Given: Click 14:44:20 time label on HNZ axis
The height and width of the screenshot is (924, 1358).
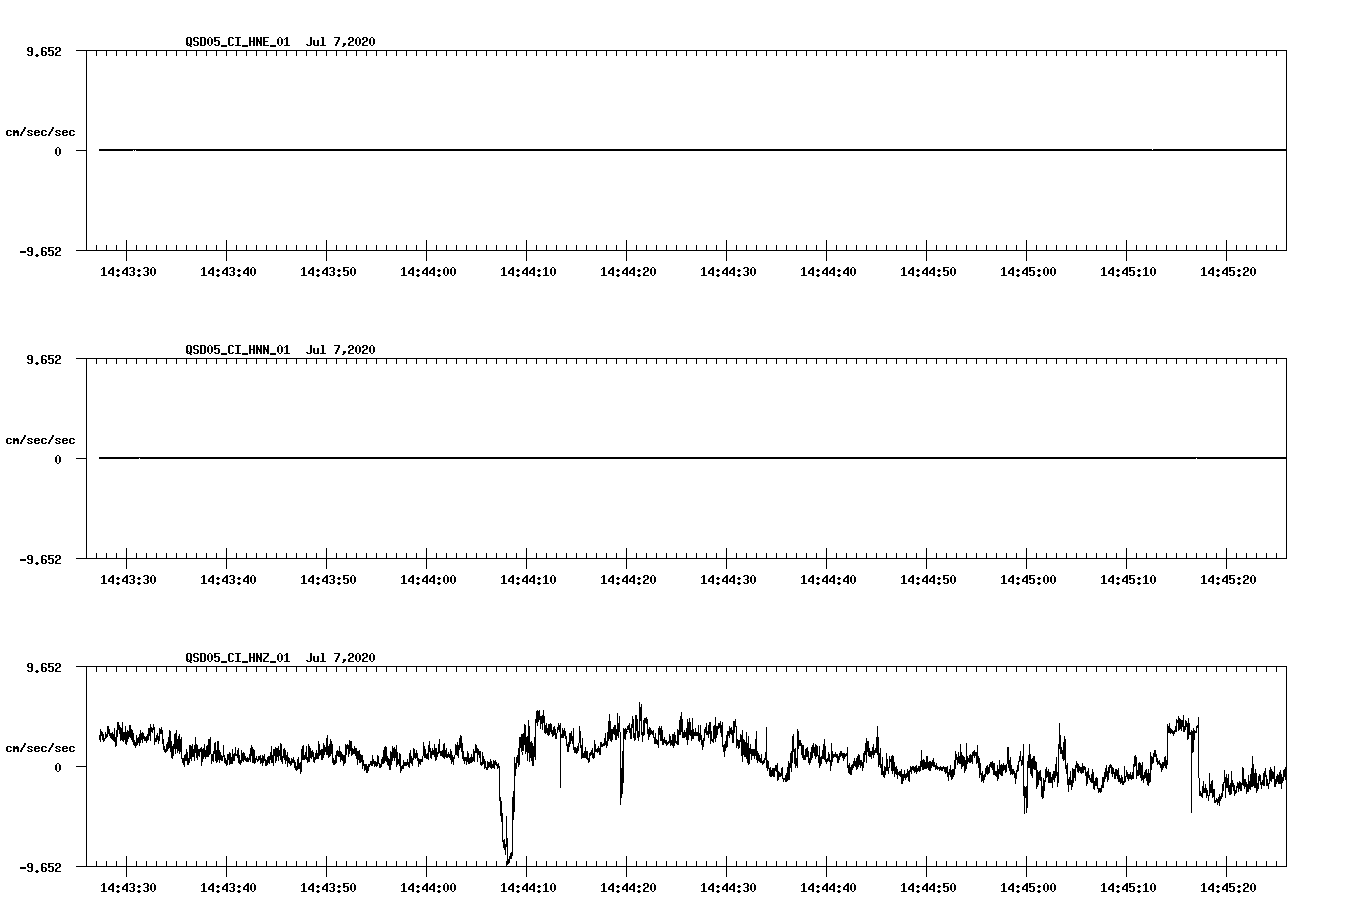Looking at the screenshot, I should (628, 888).
